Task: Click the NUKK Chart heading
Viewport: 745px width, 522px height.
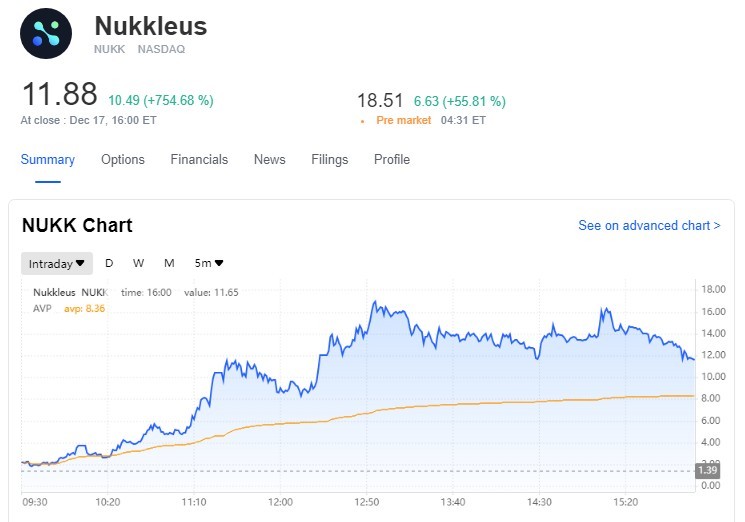Action: pyautogui.click(x=77, y=226)
